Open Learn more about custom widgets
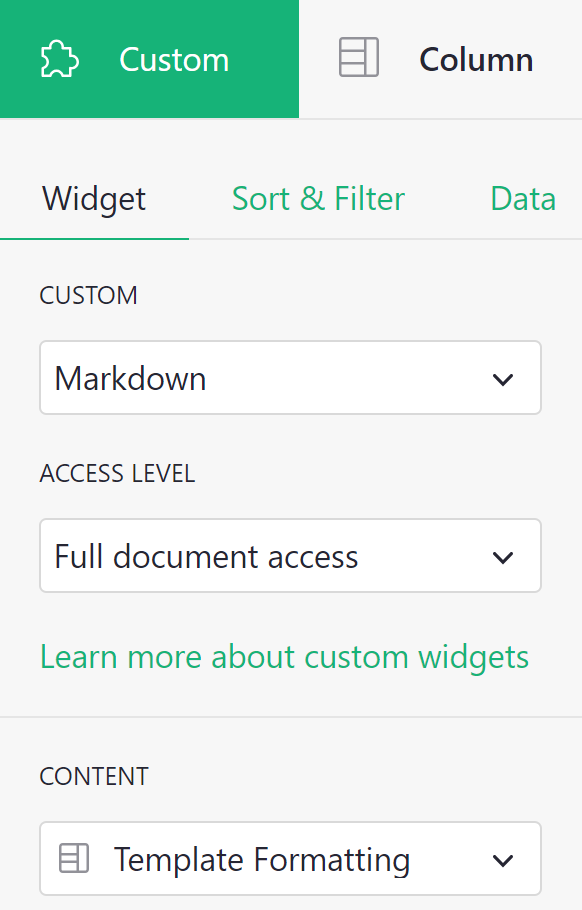The width and height of the screenshot is (582, 910). coord(284,656)
